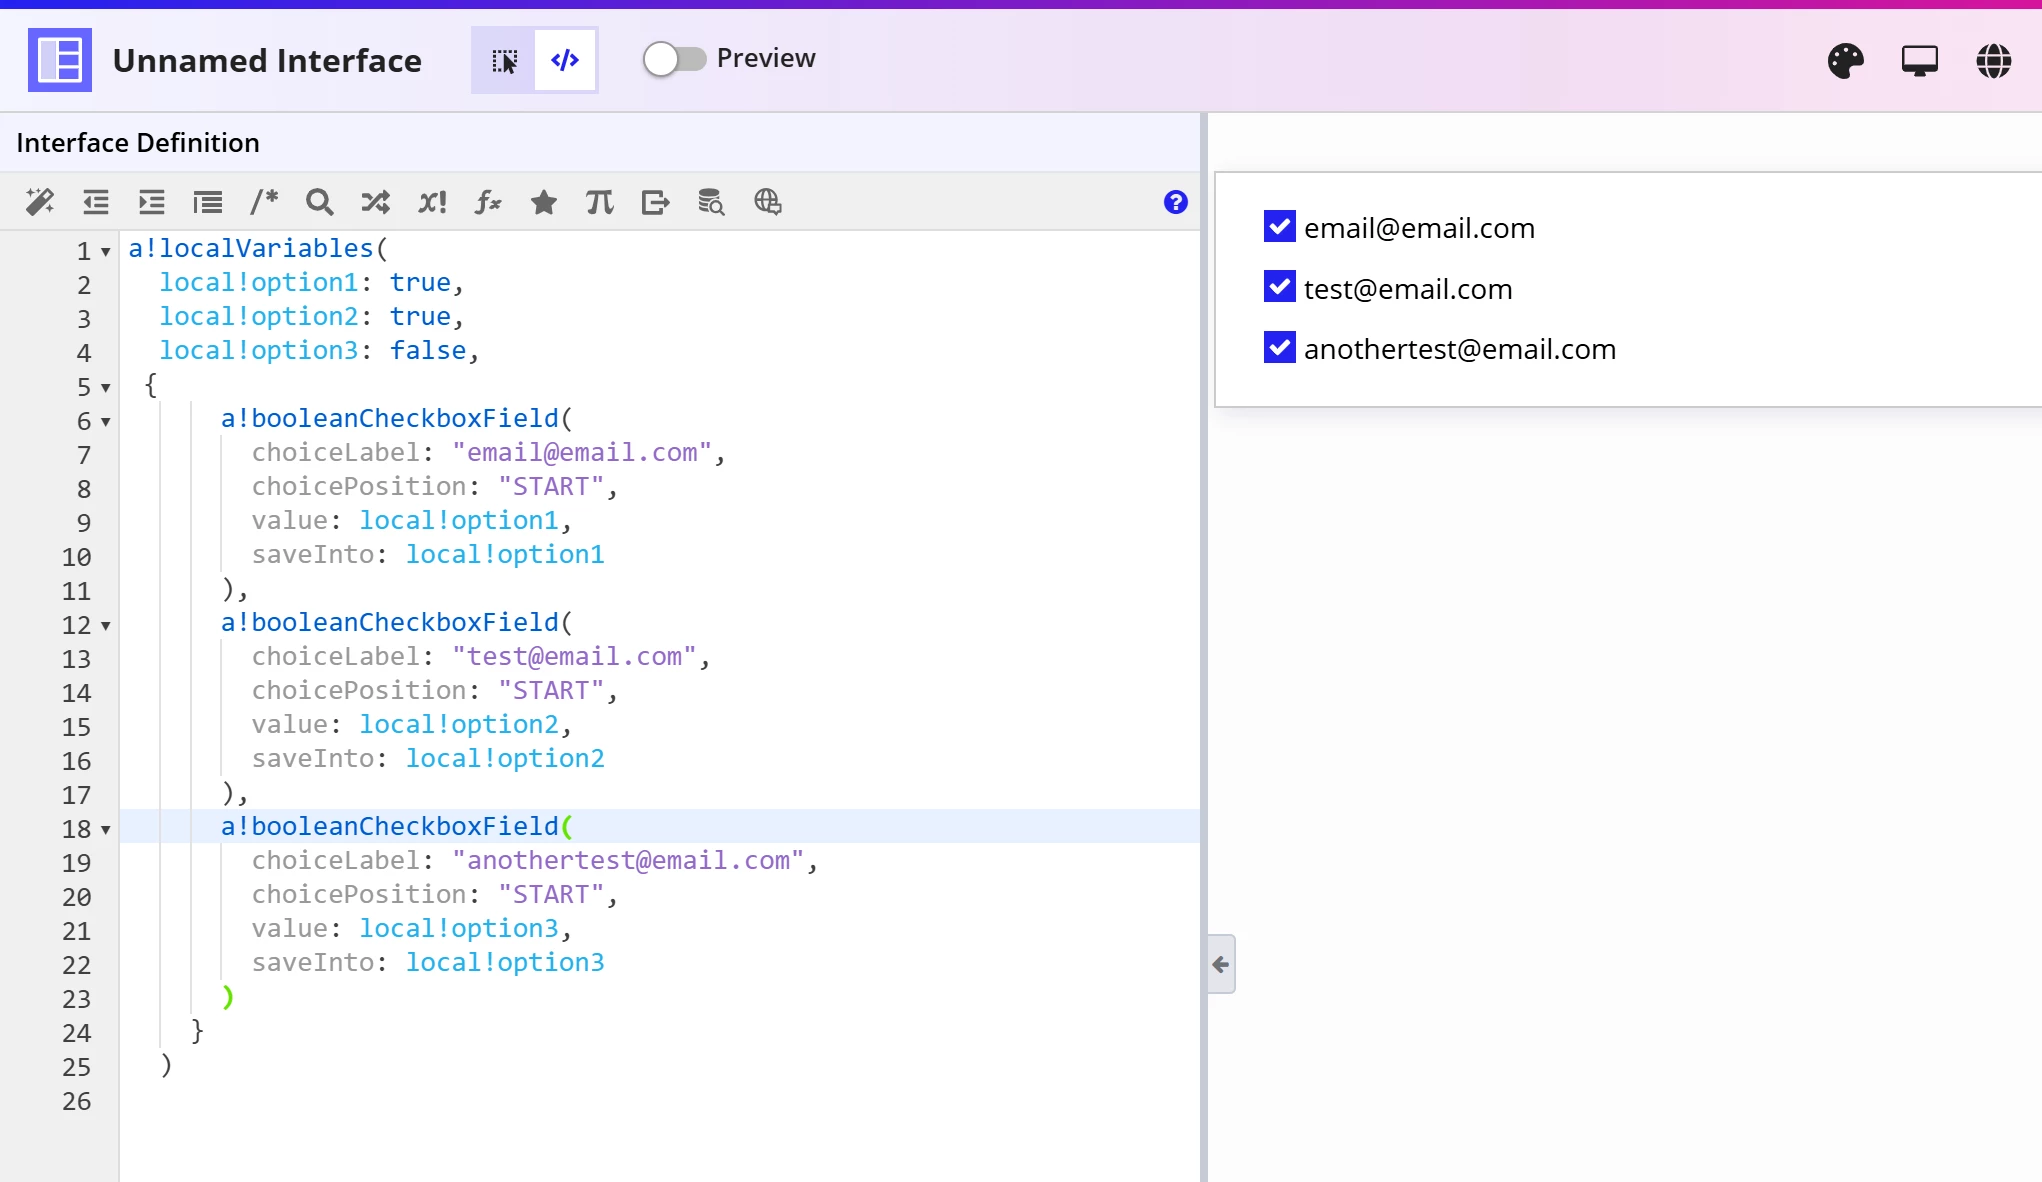This screenshot has height=1182, width=2042.
Task: Click the a!localVariables function name
Action: [250, 249]
